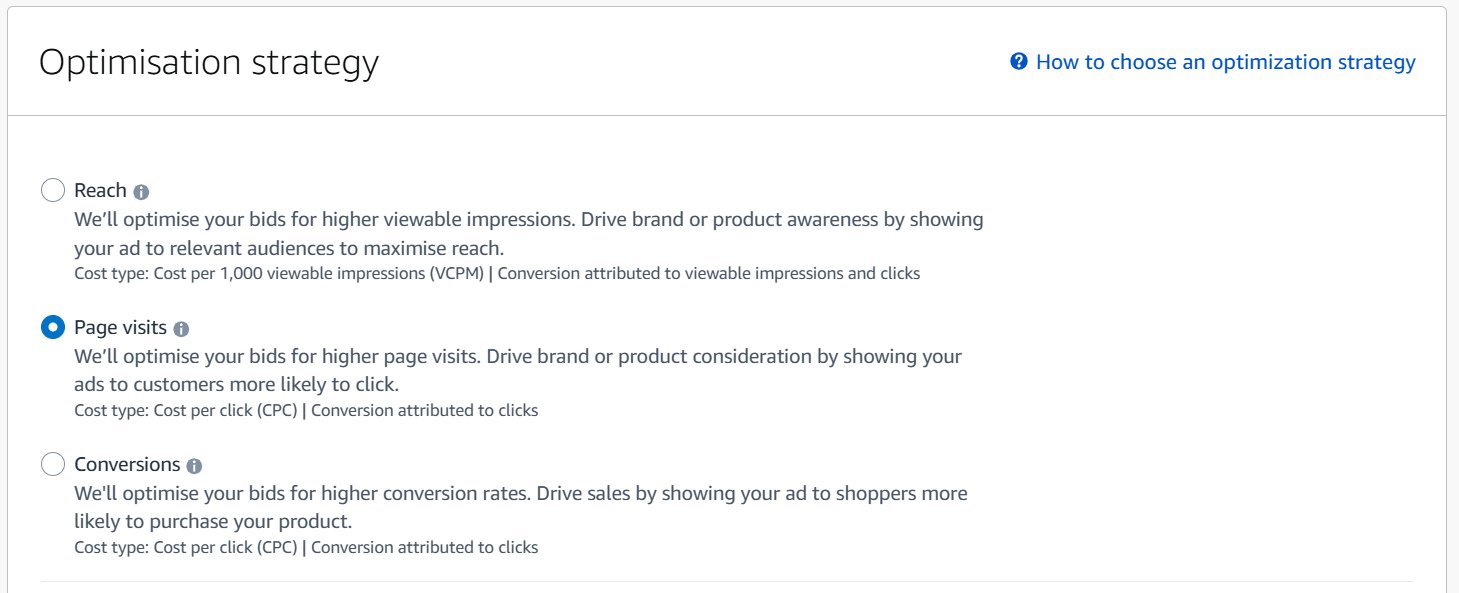Click the Page visits CPC cost type text

pyautogui.click(x=306, y=410)
